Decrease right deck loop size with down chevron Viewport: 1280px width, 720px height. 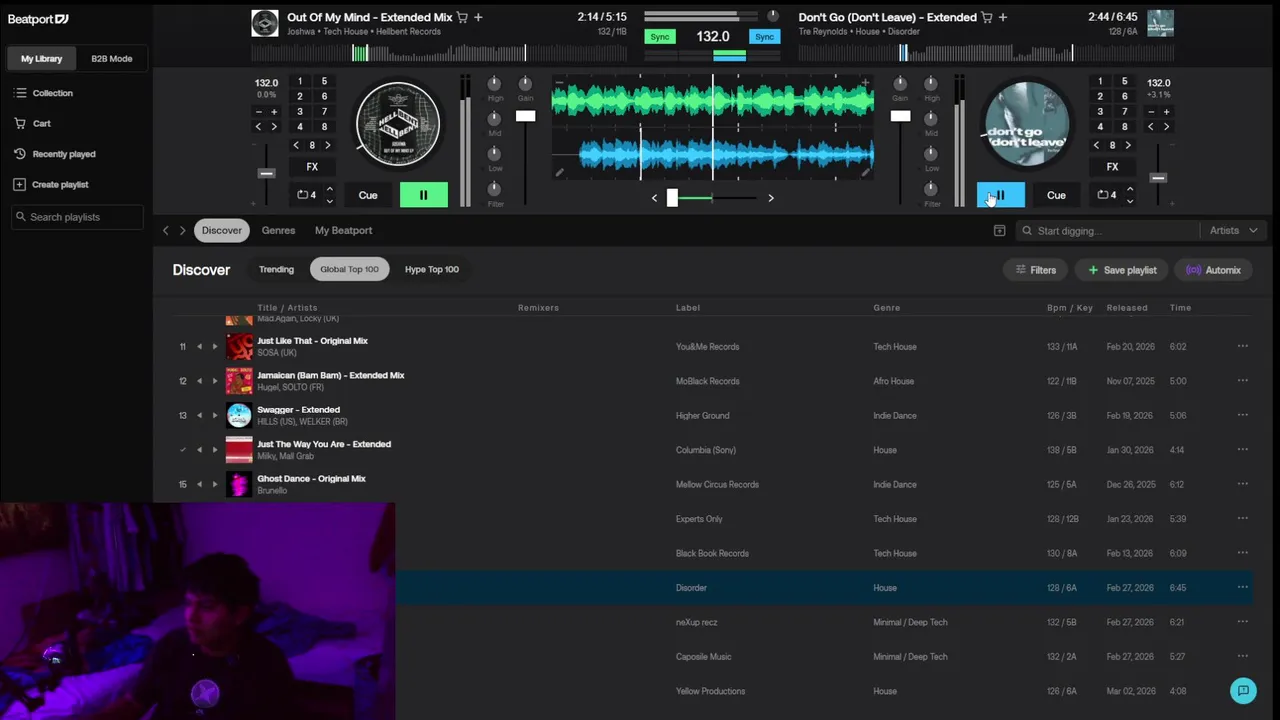pos(1130,201)
